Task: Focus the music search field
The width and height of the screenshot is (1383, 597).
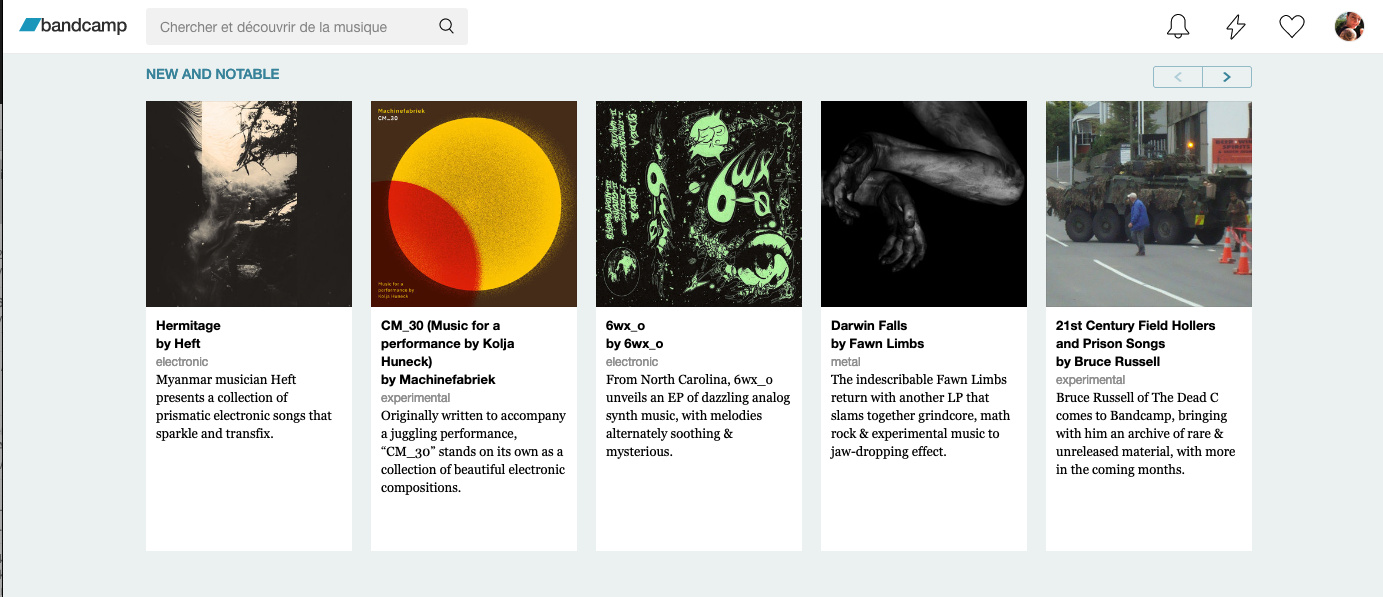Action: [290, 27]
